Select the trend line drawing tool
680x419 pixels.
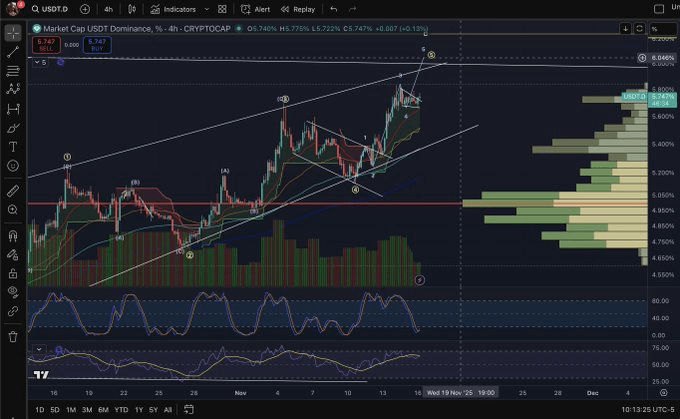point(12,52)
